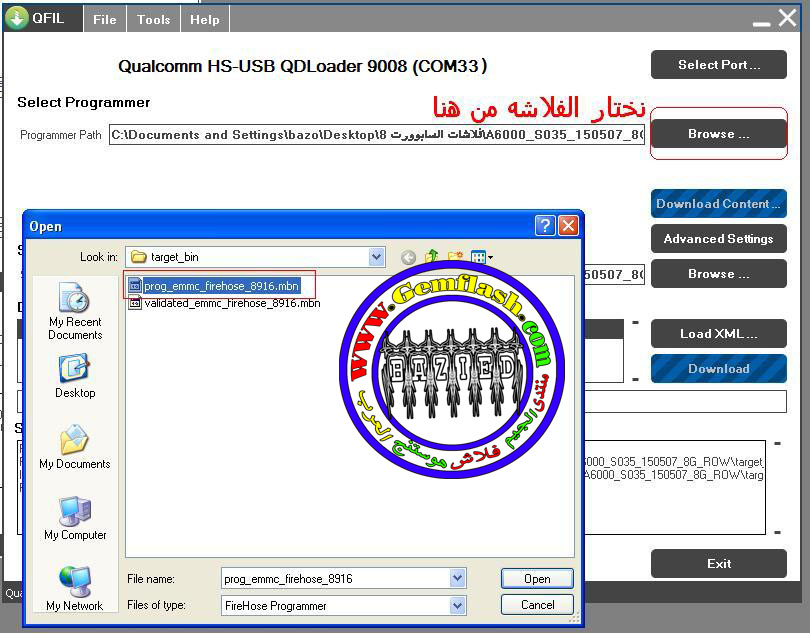Click the Programmer Path text field

click(x=377, y=135)
